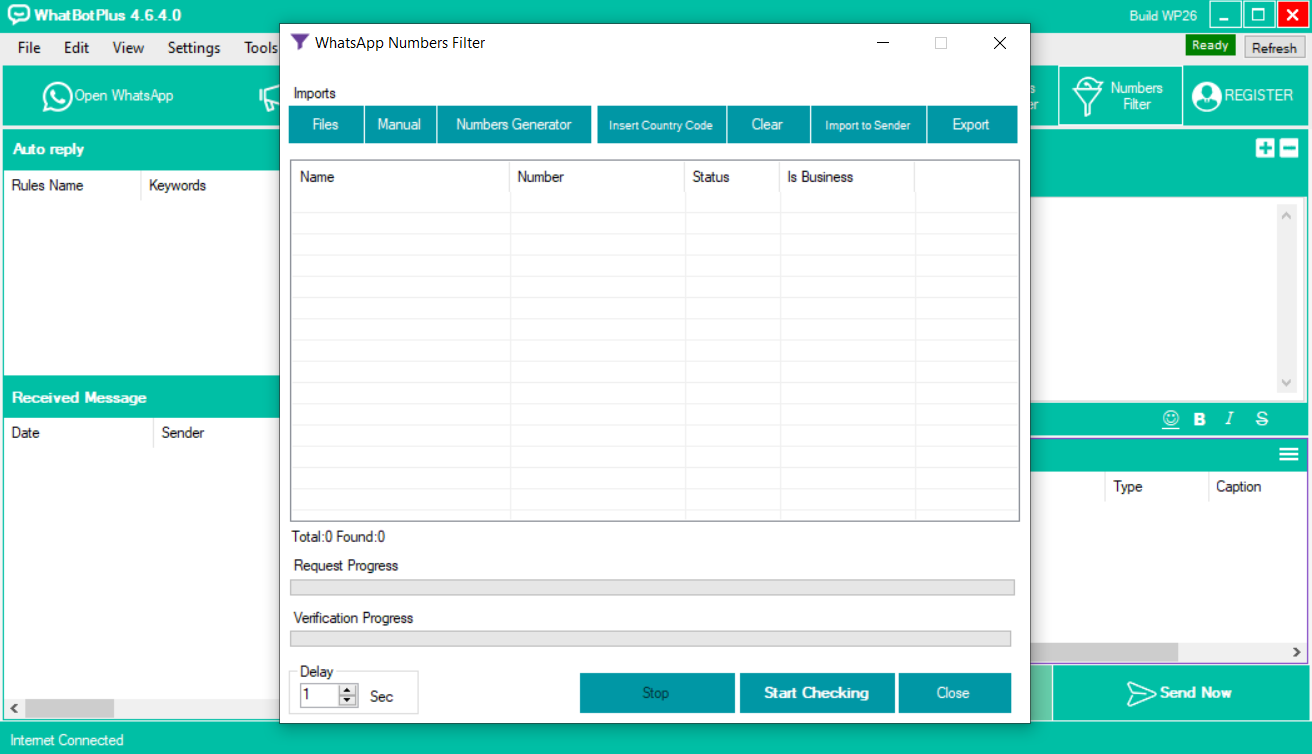Click message box scrollbar up arrow
The height and width of the screenshot is (754, 1312).
(1287, 214)
